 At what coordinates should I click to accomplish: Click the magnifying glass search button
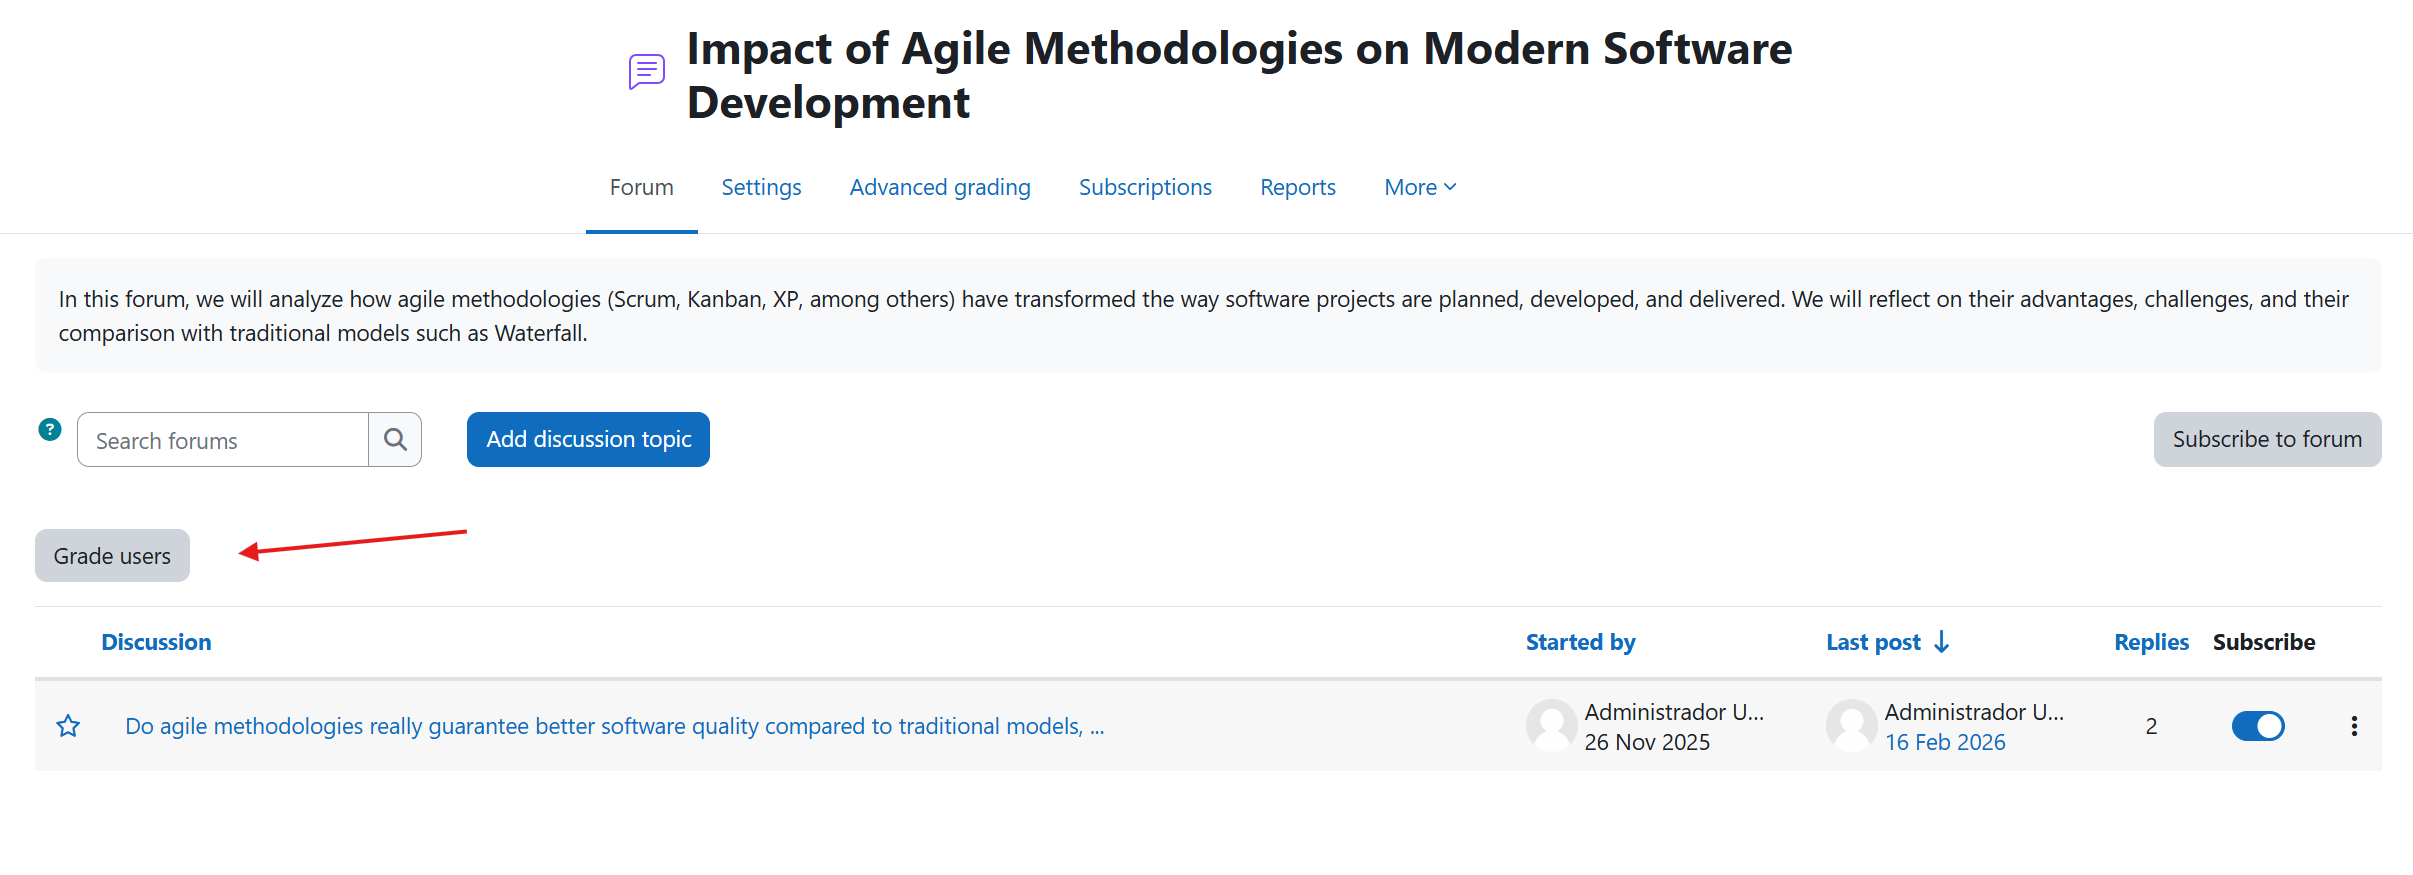click(x=395, y=440)
